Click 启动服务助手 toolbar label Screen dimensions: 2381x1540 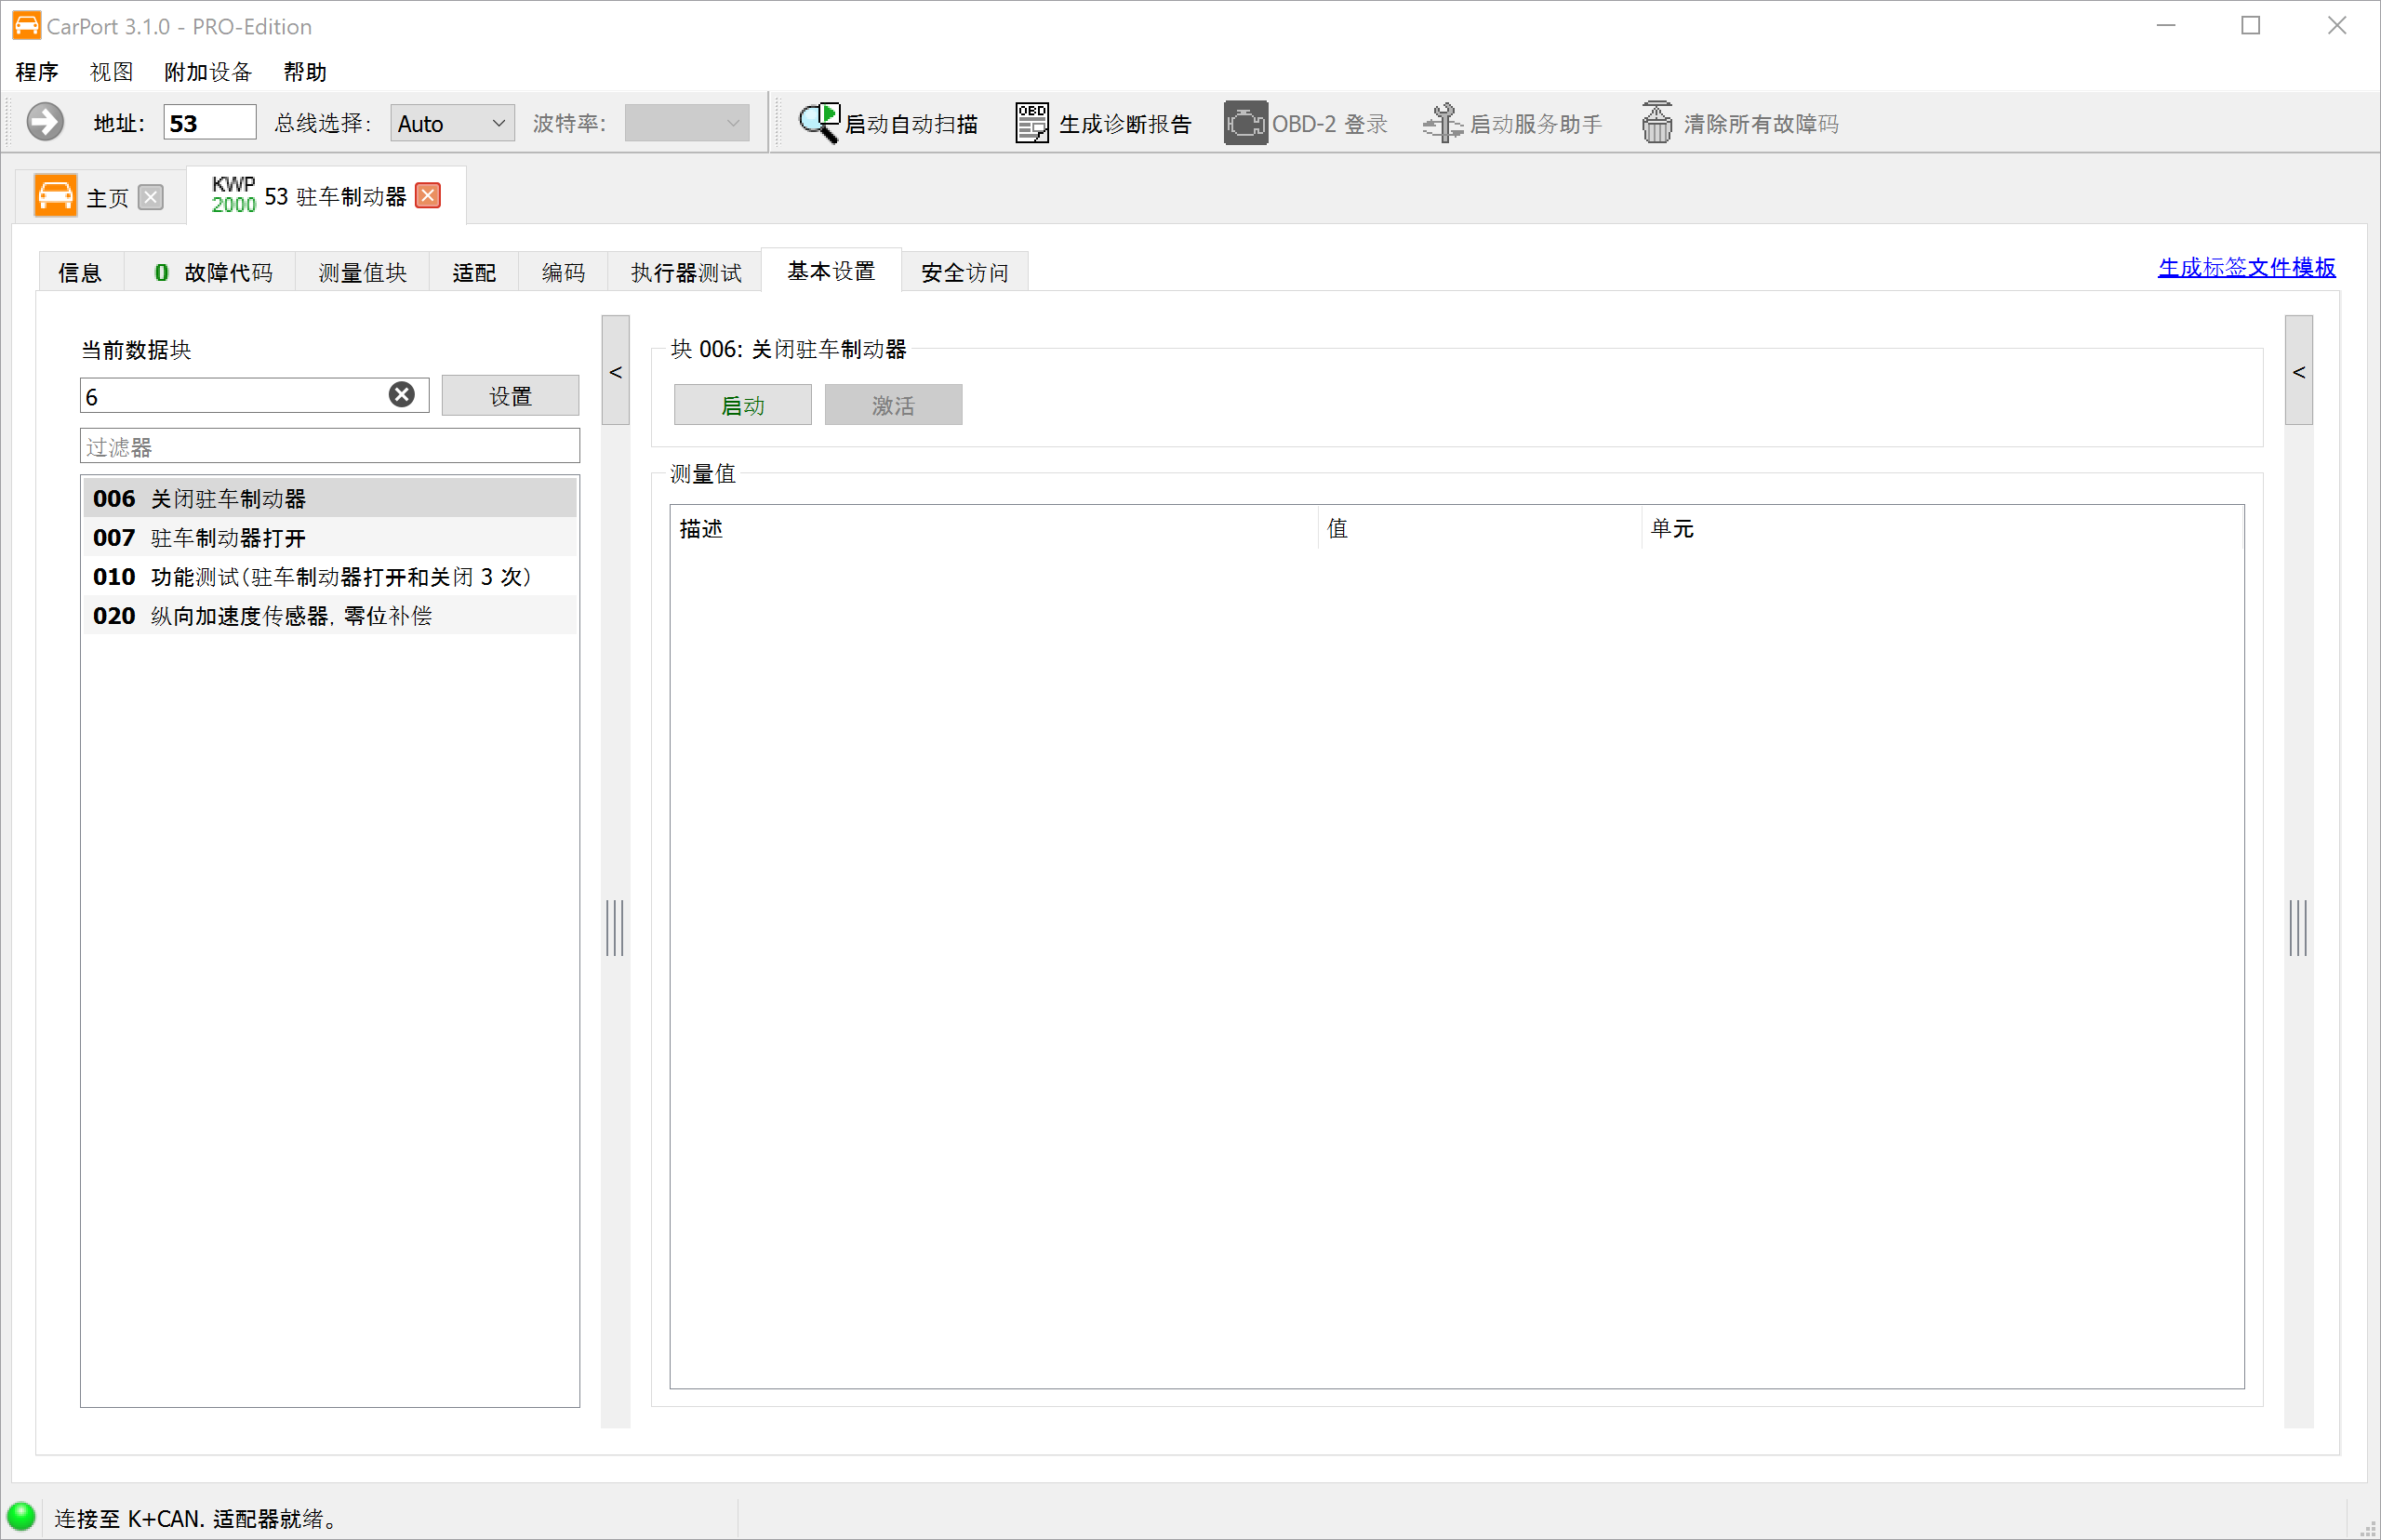(x=1535, y=124)
